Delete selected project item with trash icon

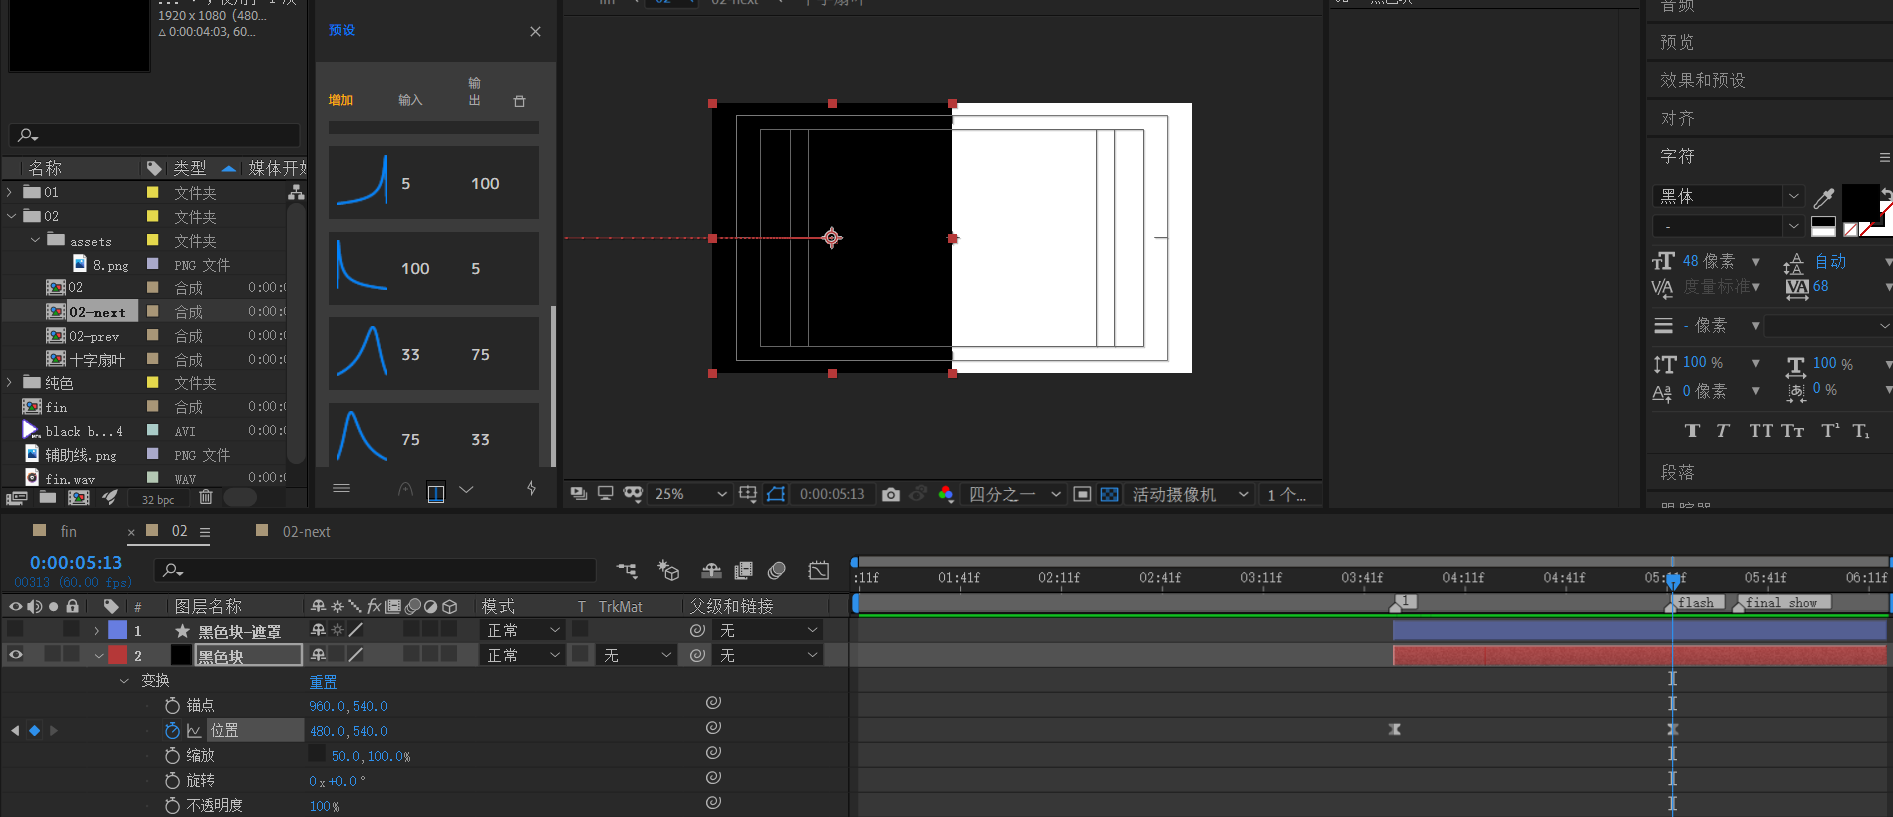206,497
